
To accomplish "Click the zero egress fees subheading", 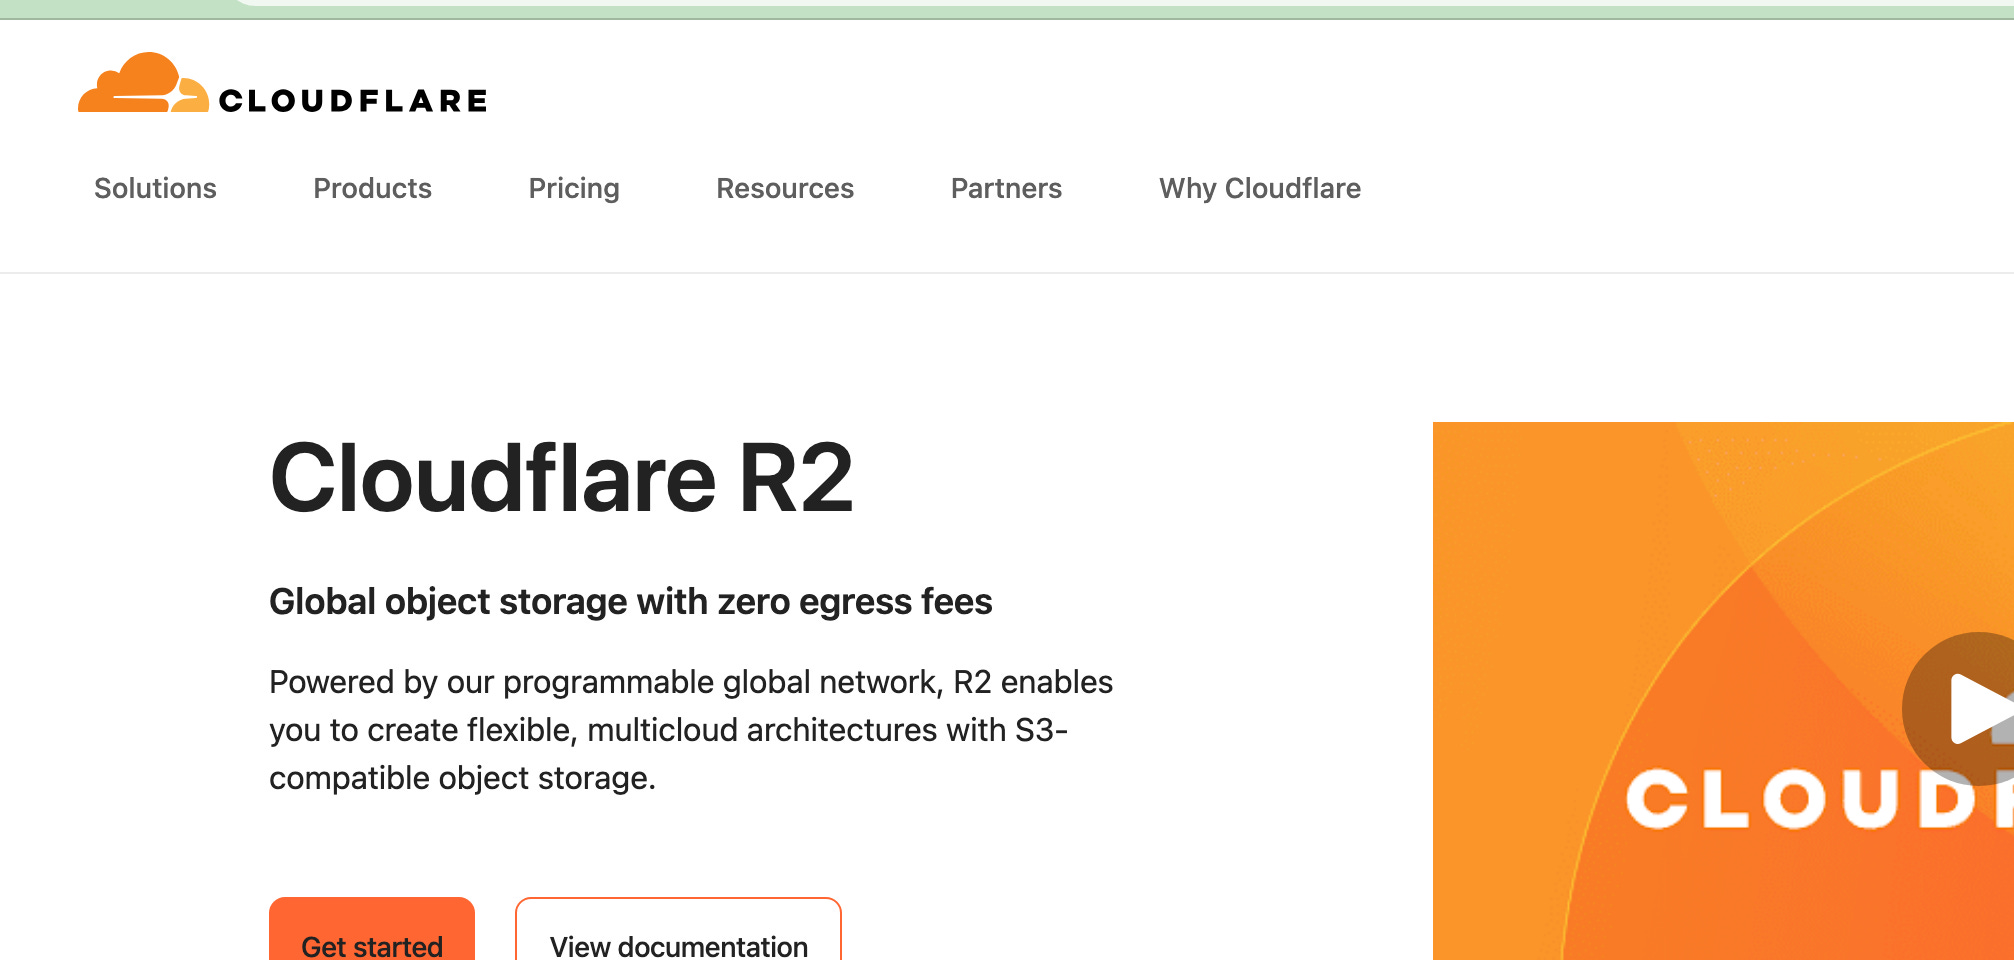I will pos(630,601).
